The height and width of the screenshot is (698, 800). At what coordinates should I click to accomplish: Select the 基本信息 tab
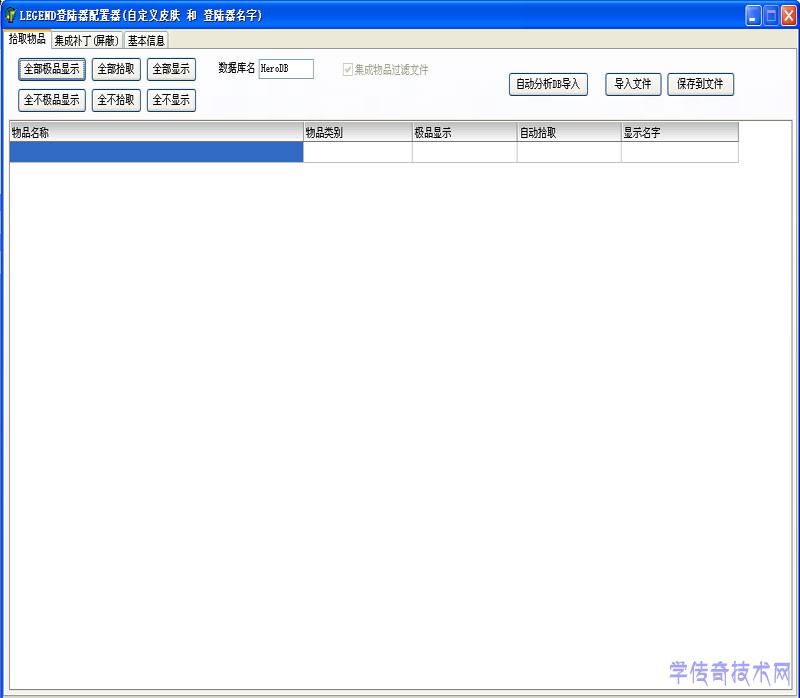146,41
